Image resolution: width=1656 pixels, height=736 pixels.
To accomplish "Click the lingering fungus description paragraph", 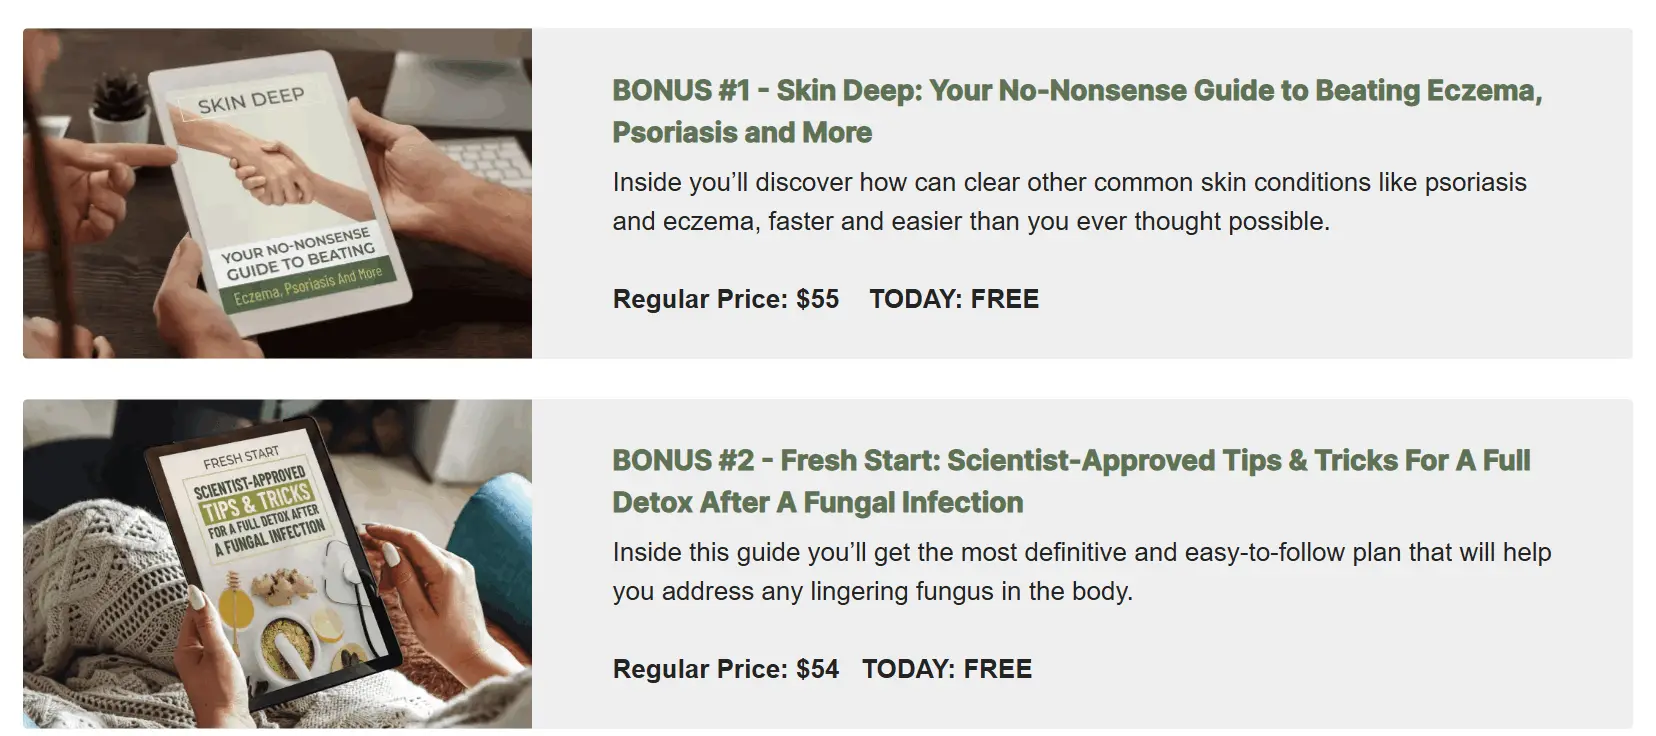I will click(1081, 572).
